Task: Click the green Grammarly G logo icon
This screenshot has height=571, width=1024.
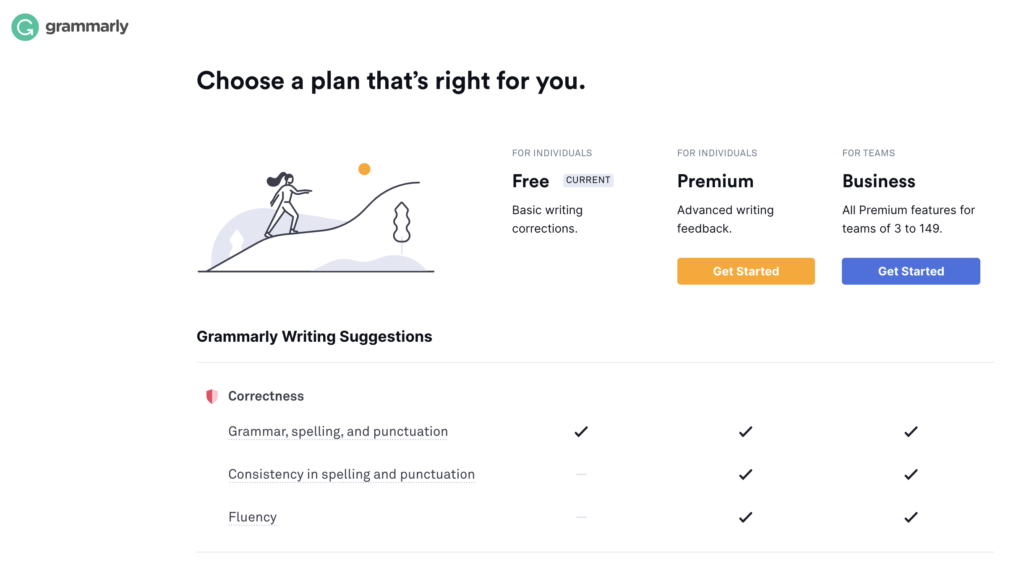Action: click(x=25, y=27)
